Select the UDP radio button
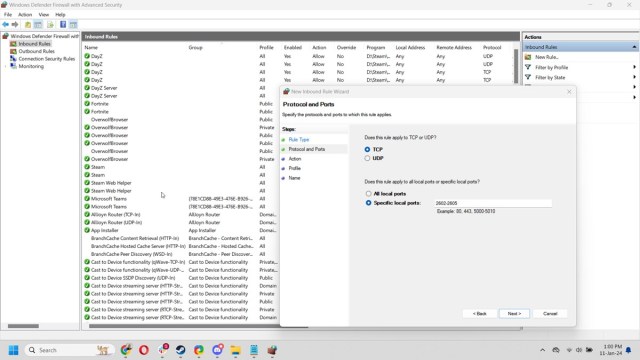640x360 pixels. (367, 158)
